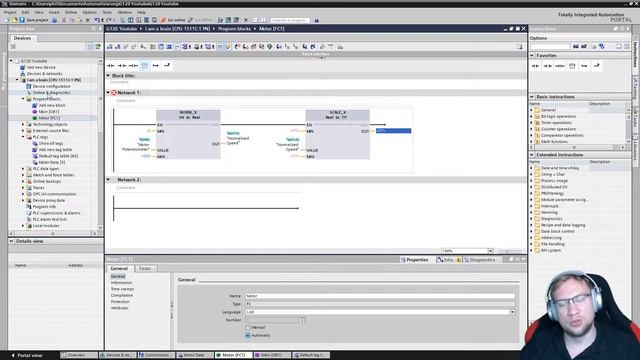Select Time stamps in properties navigation
This screenshot has height=360, width=640.
click(122, 289)
